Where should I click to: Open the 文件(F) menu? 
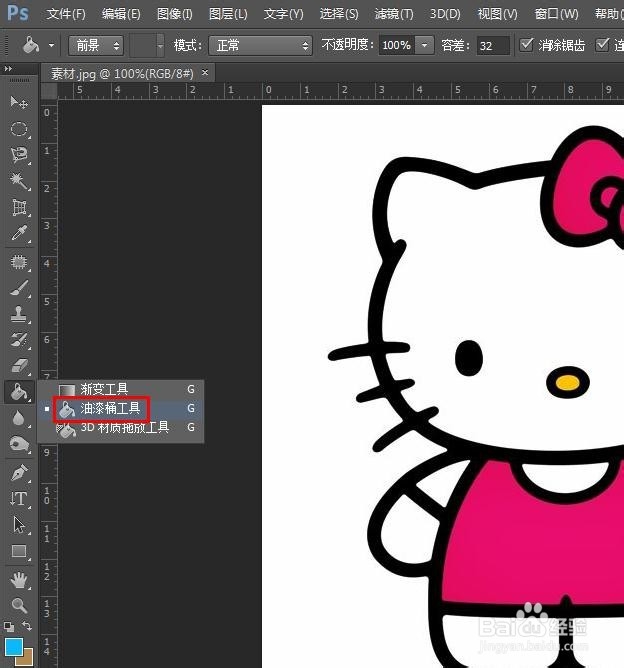point(66,14)
